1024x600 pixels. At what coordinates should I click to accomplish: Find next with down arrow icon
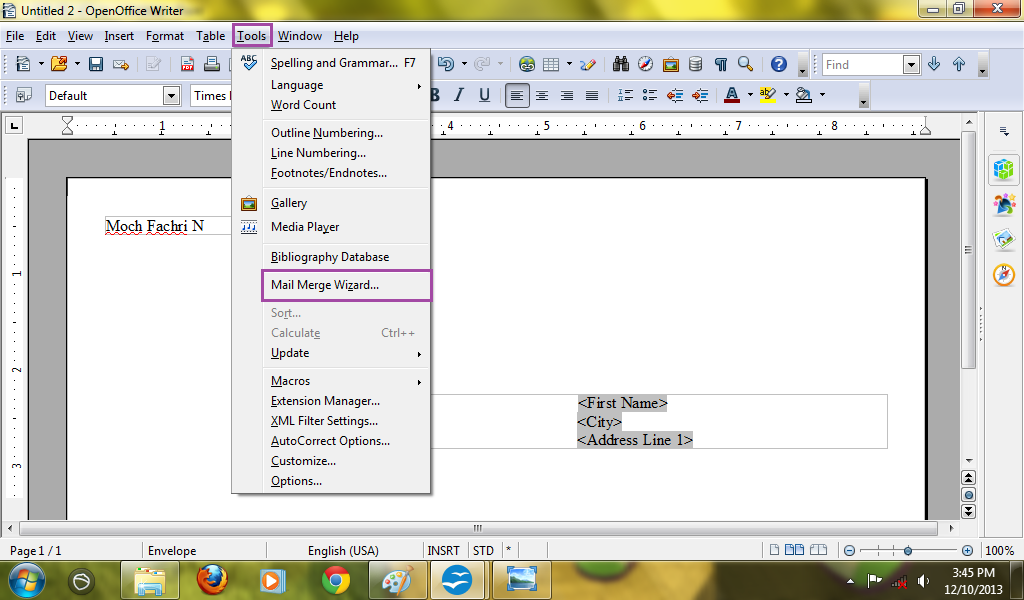point(934,64)
